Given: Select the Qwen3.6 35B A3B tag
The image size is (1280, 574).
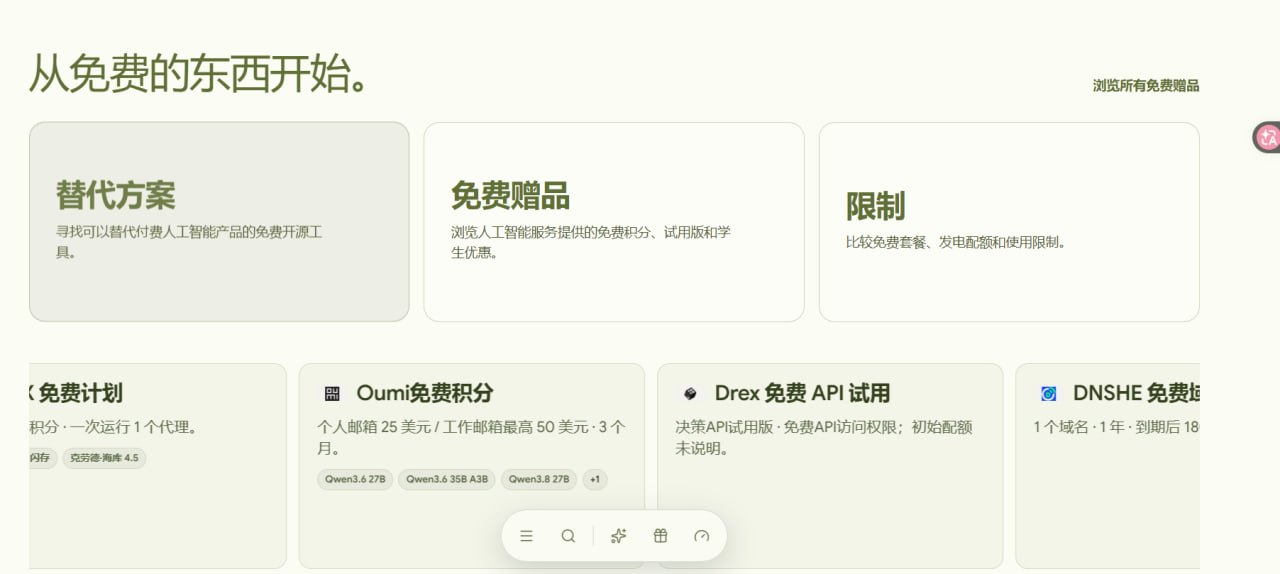Looking at the screenshot, I should (447, 479).
